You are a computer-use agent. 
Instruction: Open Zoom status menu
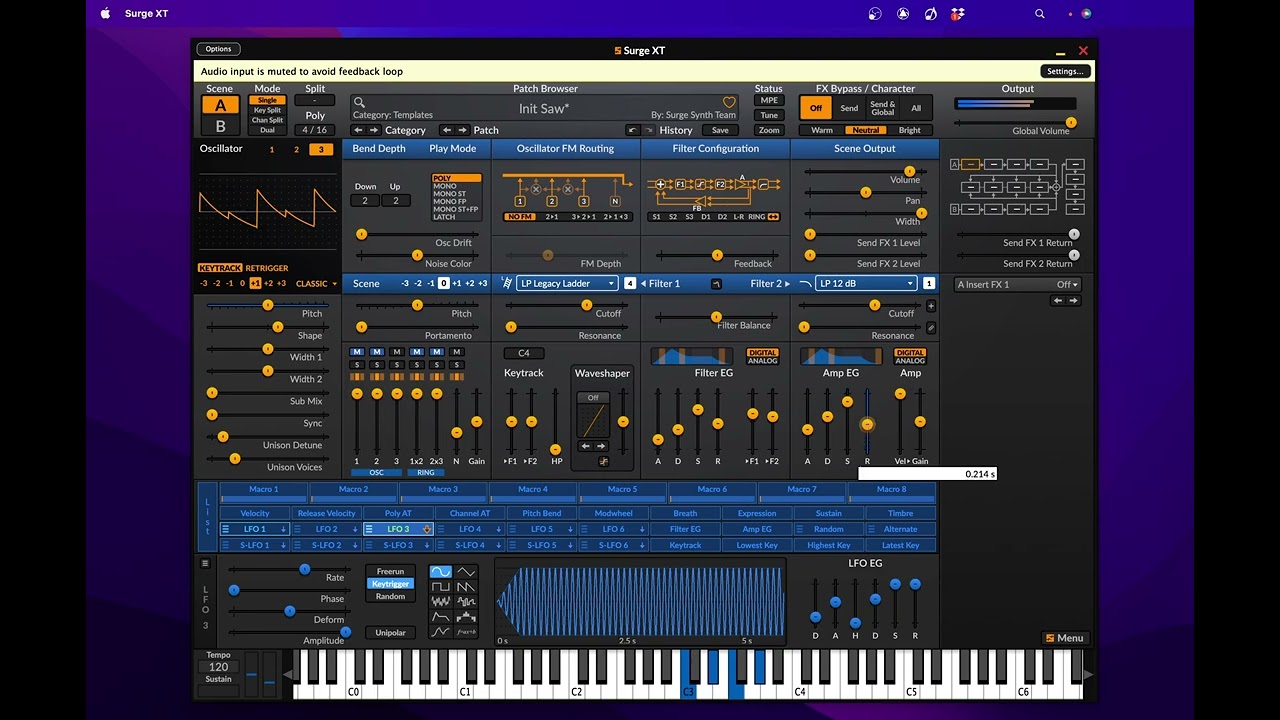[x=769, y=130]
